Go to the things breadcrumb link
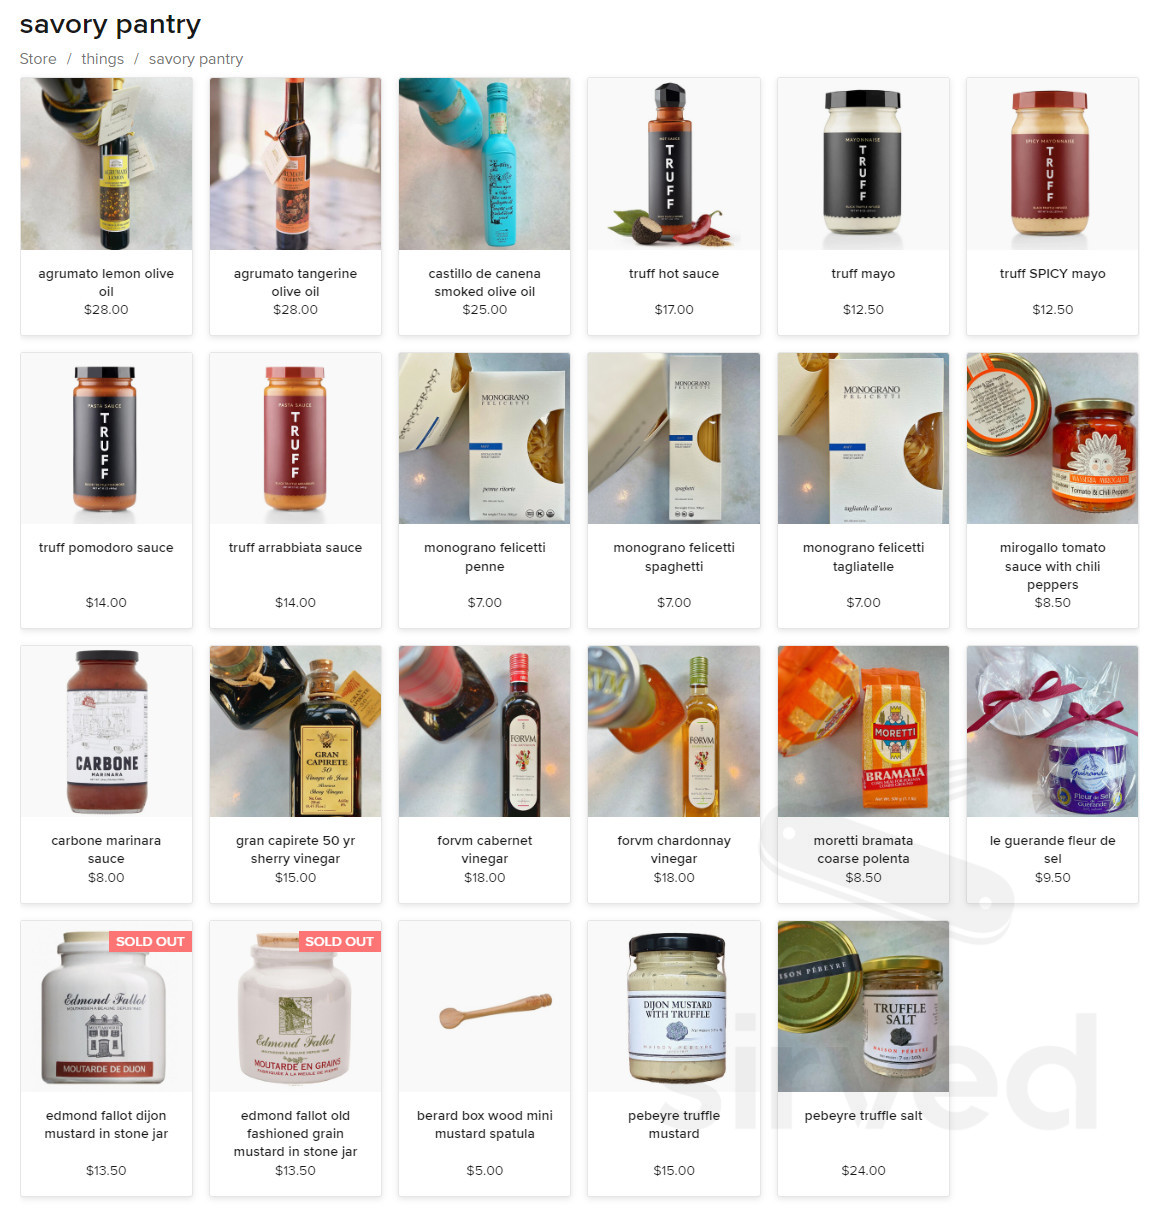 (102, 59)
